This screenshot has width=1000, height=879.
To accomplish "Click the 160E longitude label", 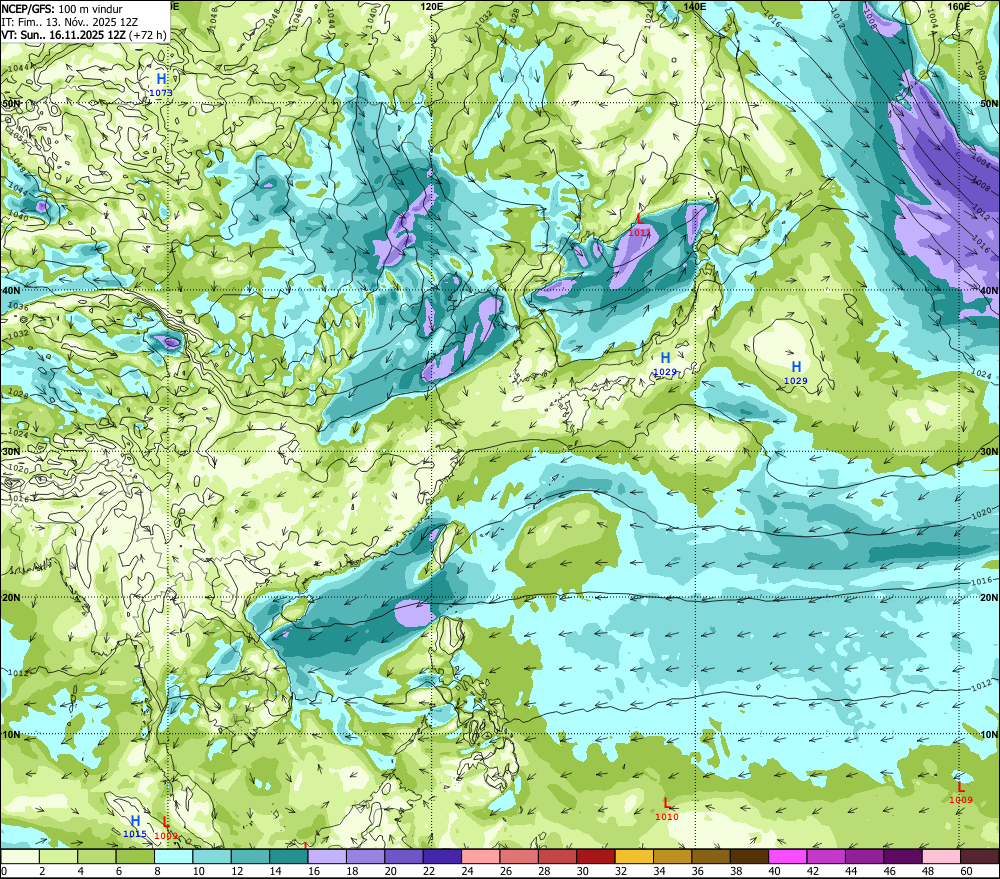I will click(x=959, y=6).
